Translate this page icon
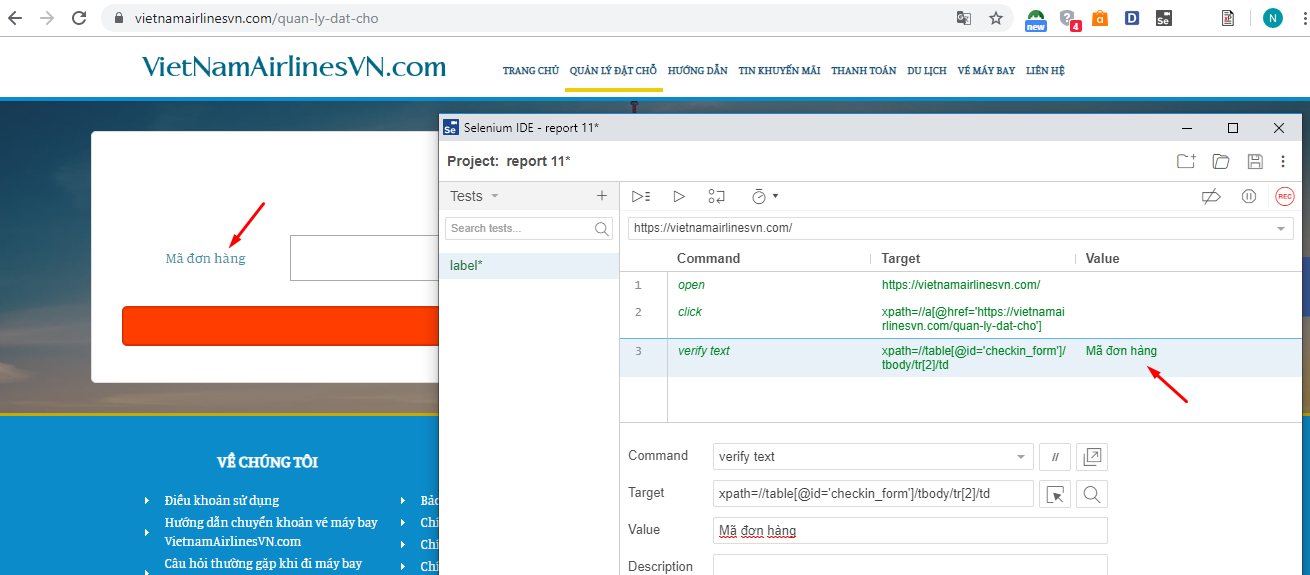Image resolution: width=1310 pixels, height=575 pixels. coord(964,18)
